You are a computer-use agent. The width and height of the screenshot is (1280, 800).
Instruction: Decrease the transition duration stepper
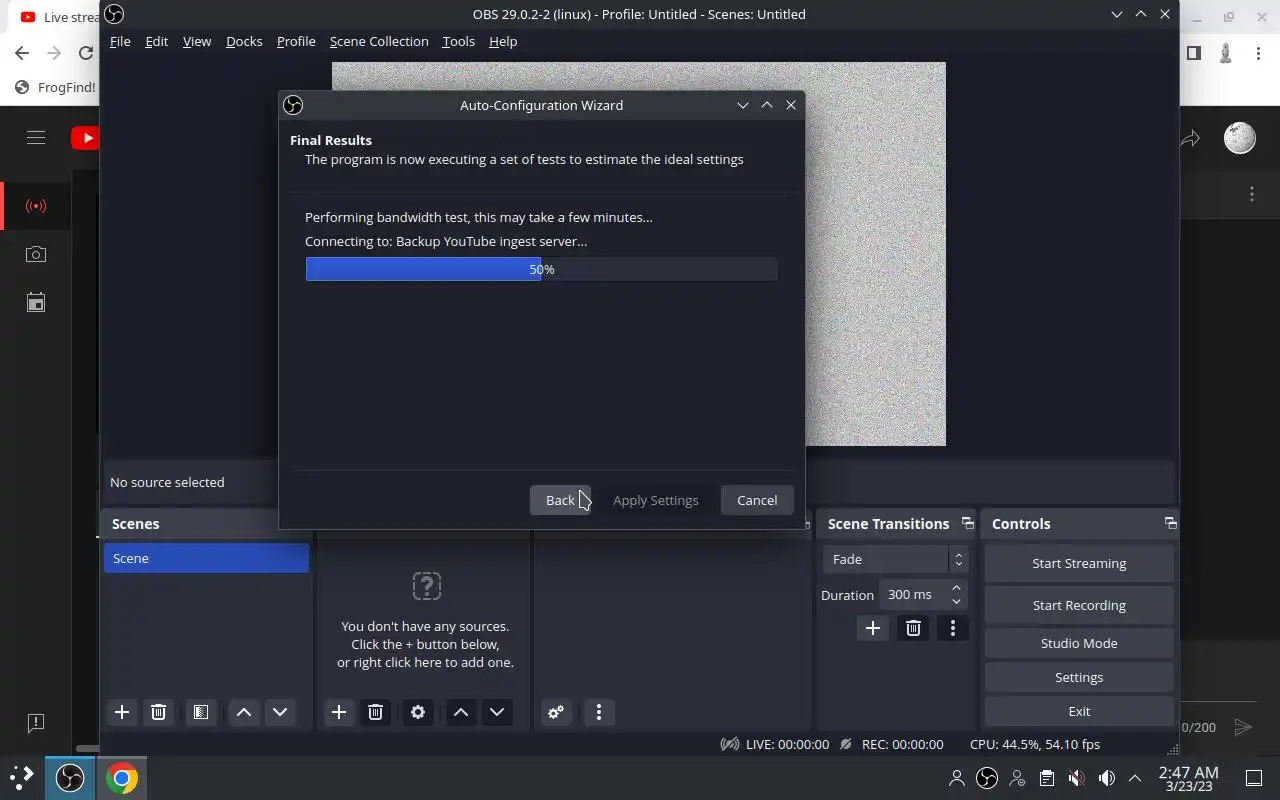957,601
